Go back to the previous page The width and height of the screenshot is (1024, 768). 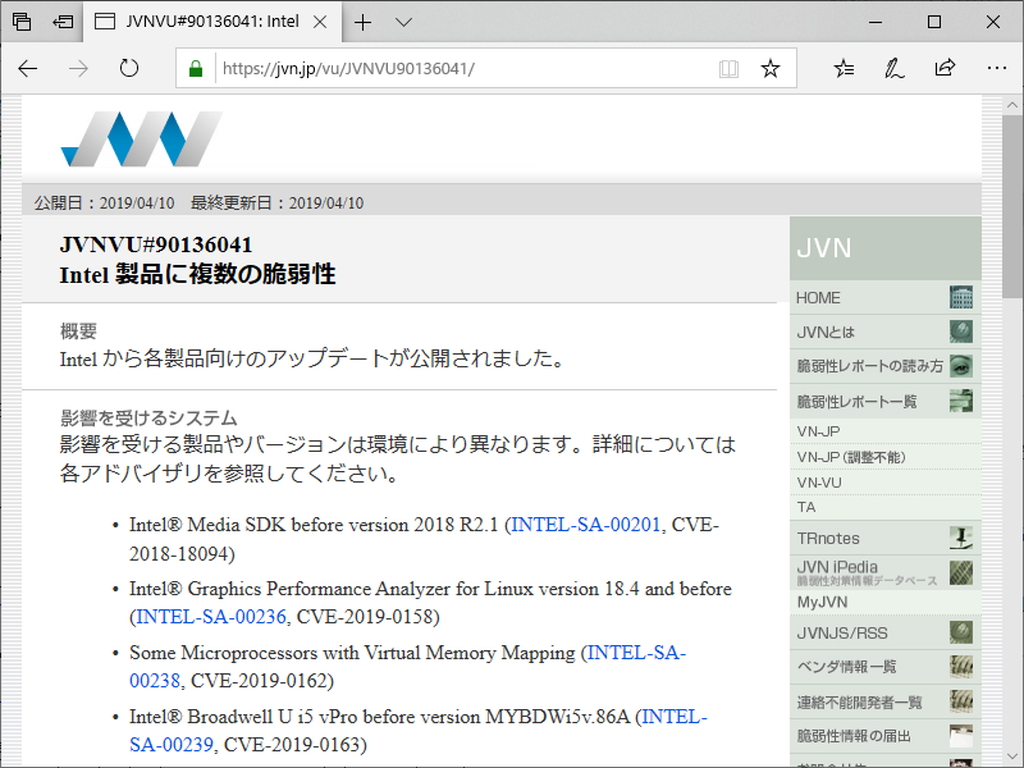[x=27, y=68]
